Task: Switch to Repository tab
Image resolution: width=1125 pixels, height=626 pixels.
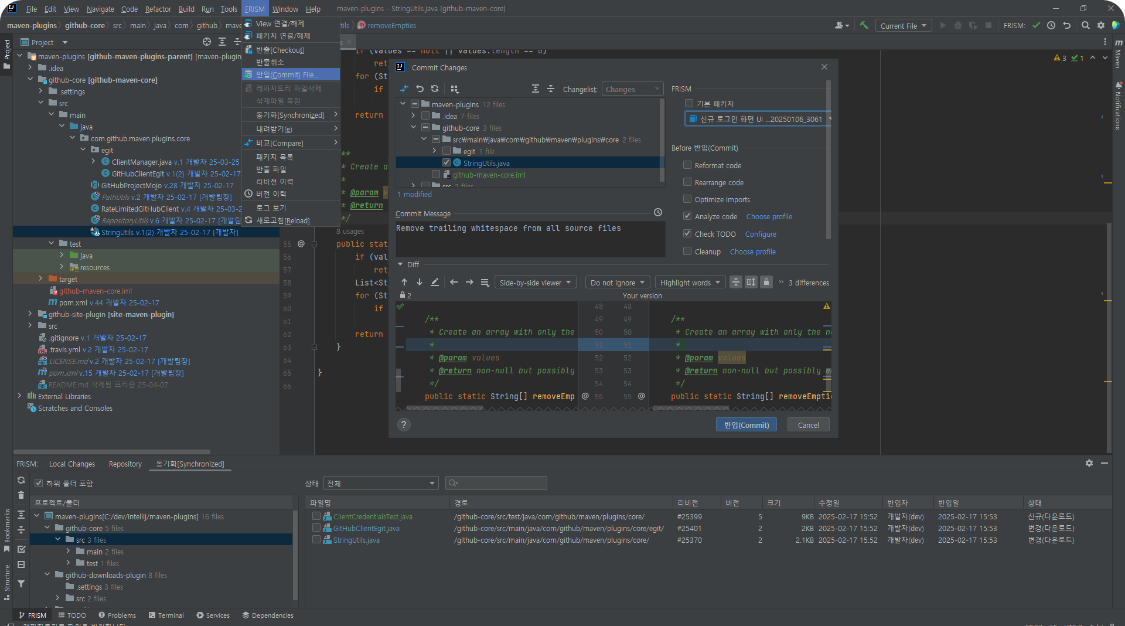Action: pyautogui.click(x=125, y=464)
